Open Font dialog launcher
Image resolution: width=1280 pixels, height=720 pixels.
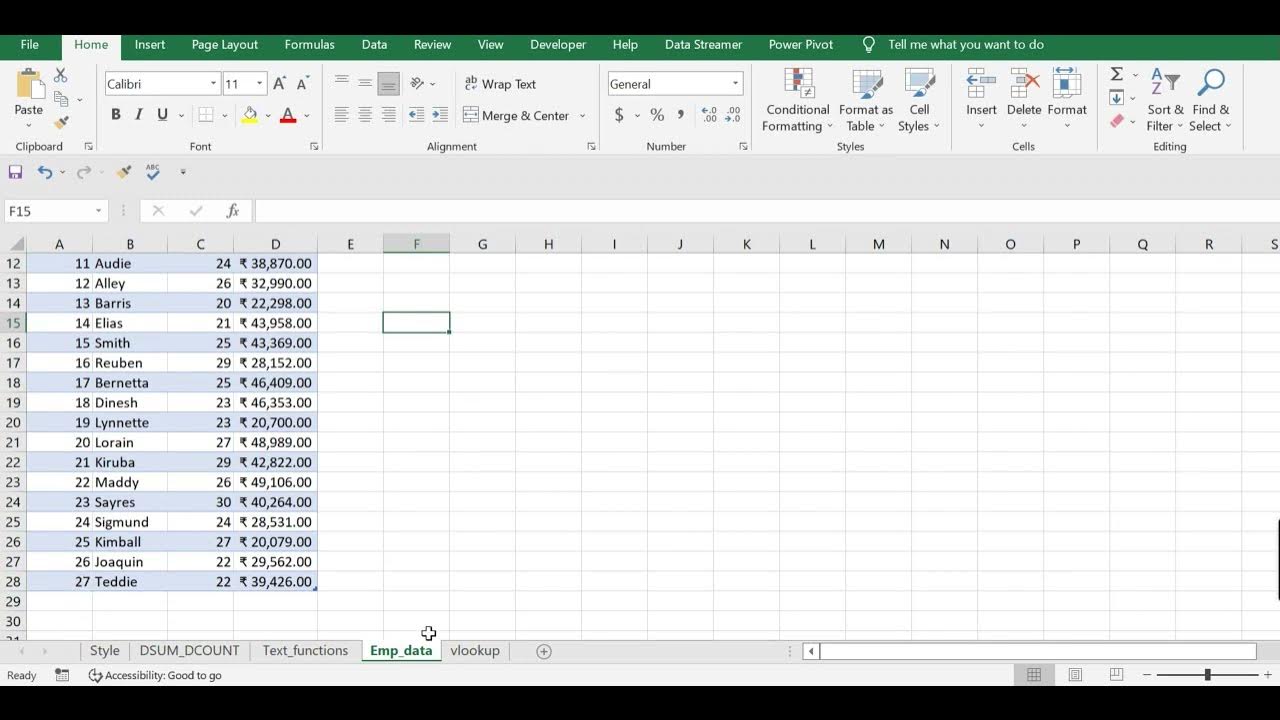(x=314, y=147)
